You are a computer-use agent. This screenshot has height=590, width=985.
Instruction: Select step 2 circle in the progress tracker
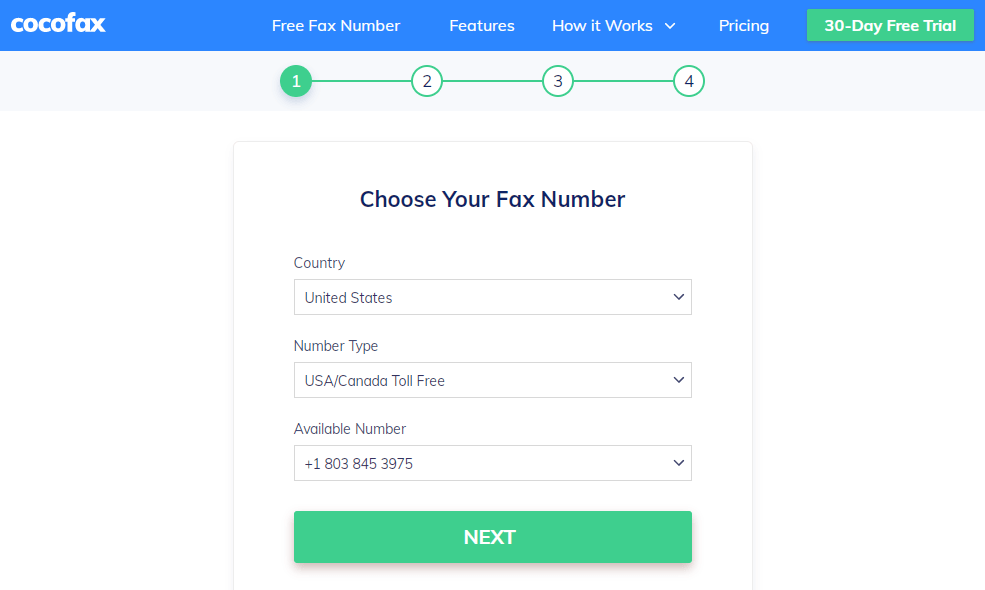427,81
